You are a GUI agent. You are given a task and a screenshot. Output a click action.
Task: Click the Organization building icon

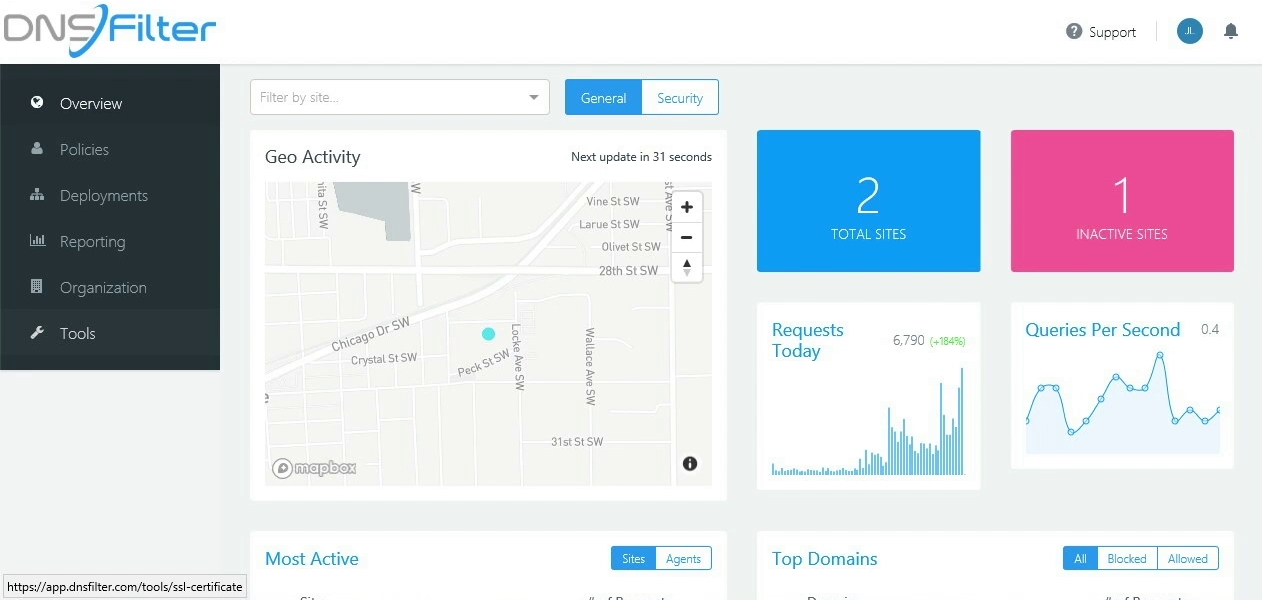37,287
